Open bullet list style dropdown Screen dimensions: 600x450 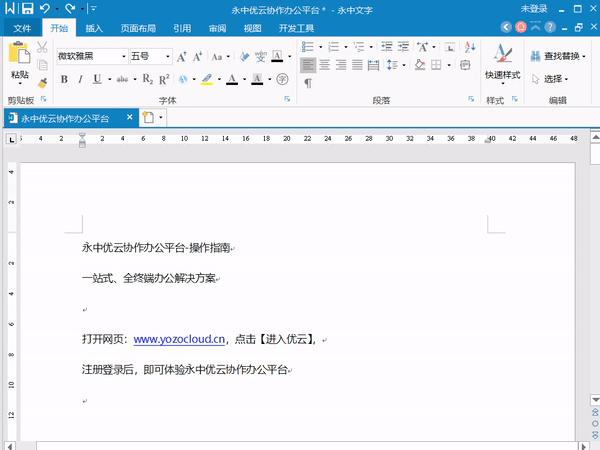click(x=321, y=47)
